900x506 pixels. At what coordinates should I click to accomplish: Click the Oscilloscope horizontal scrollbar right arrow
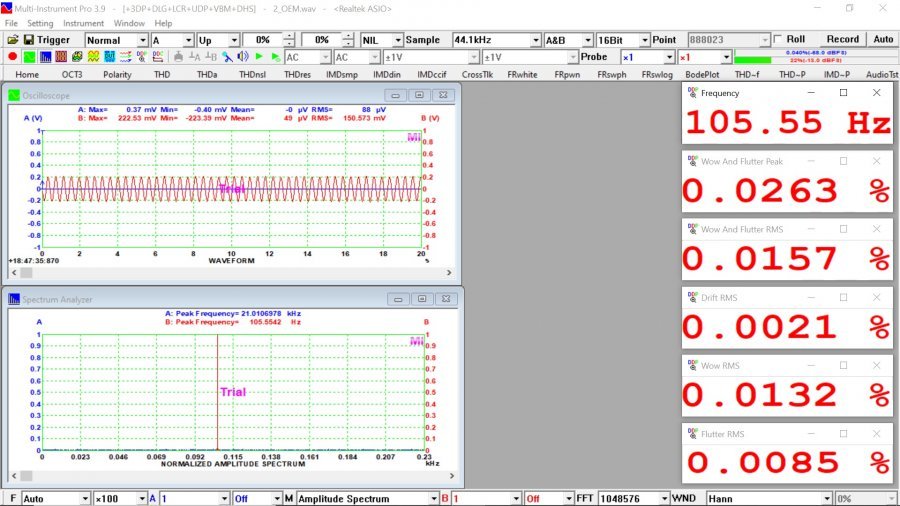click(449, 273)
